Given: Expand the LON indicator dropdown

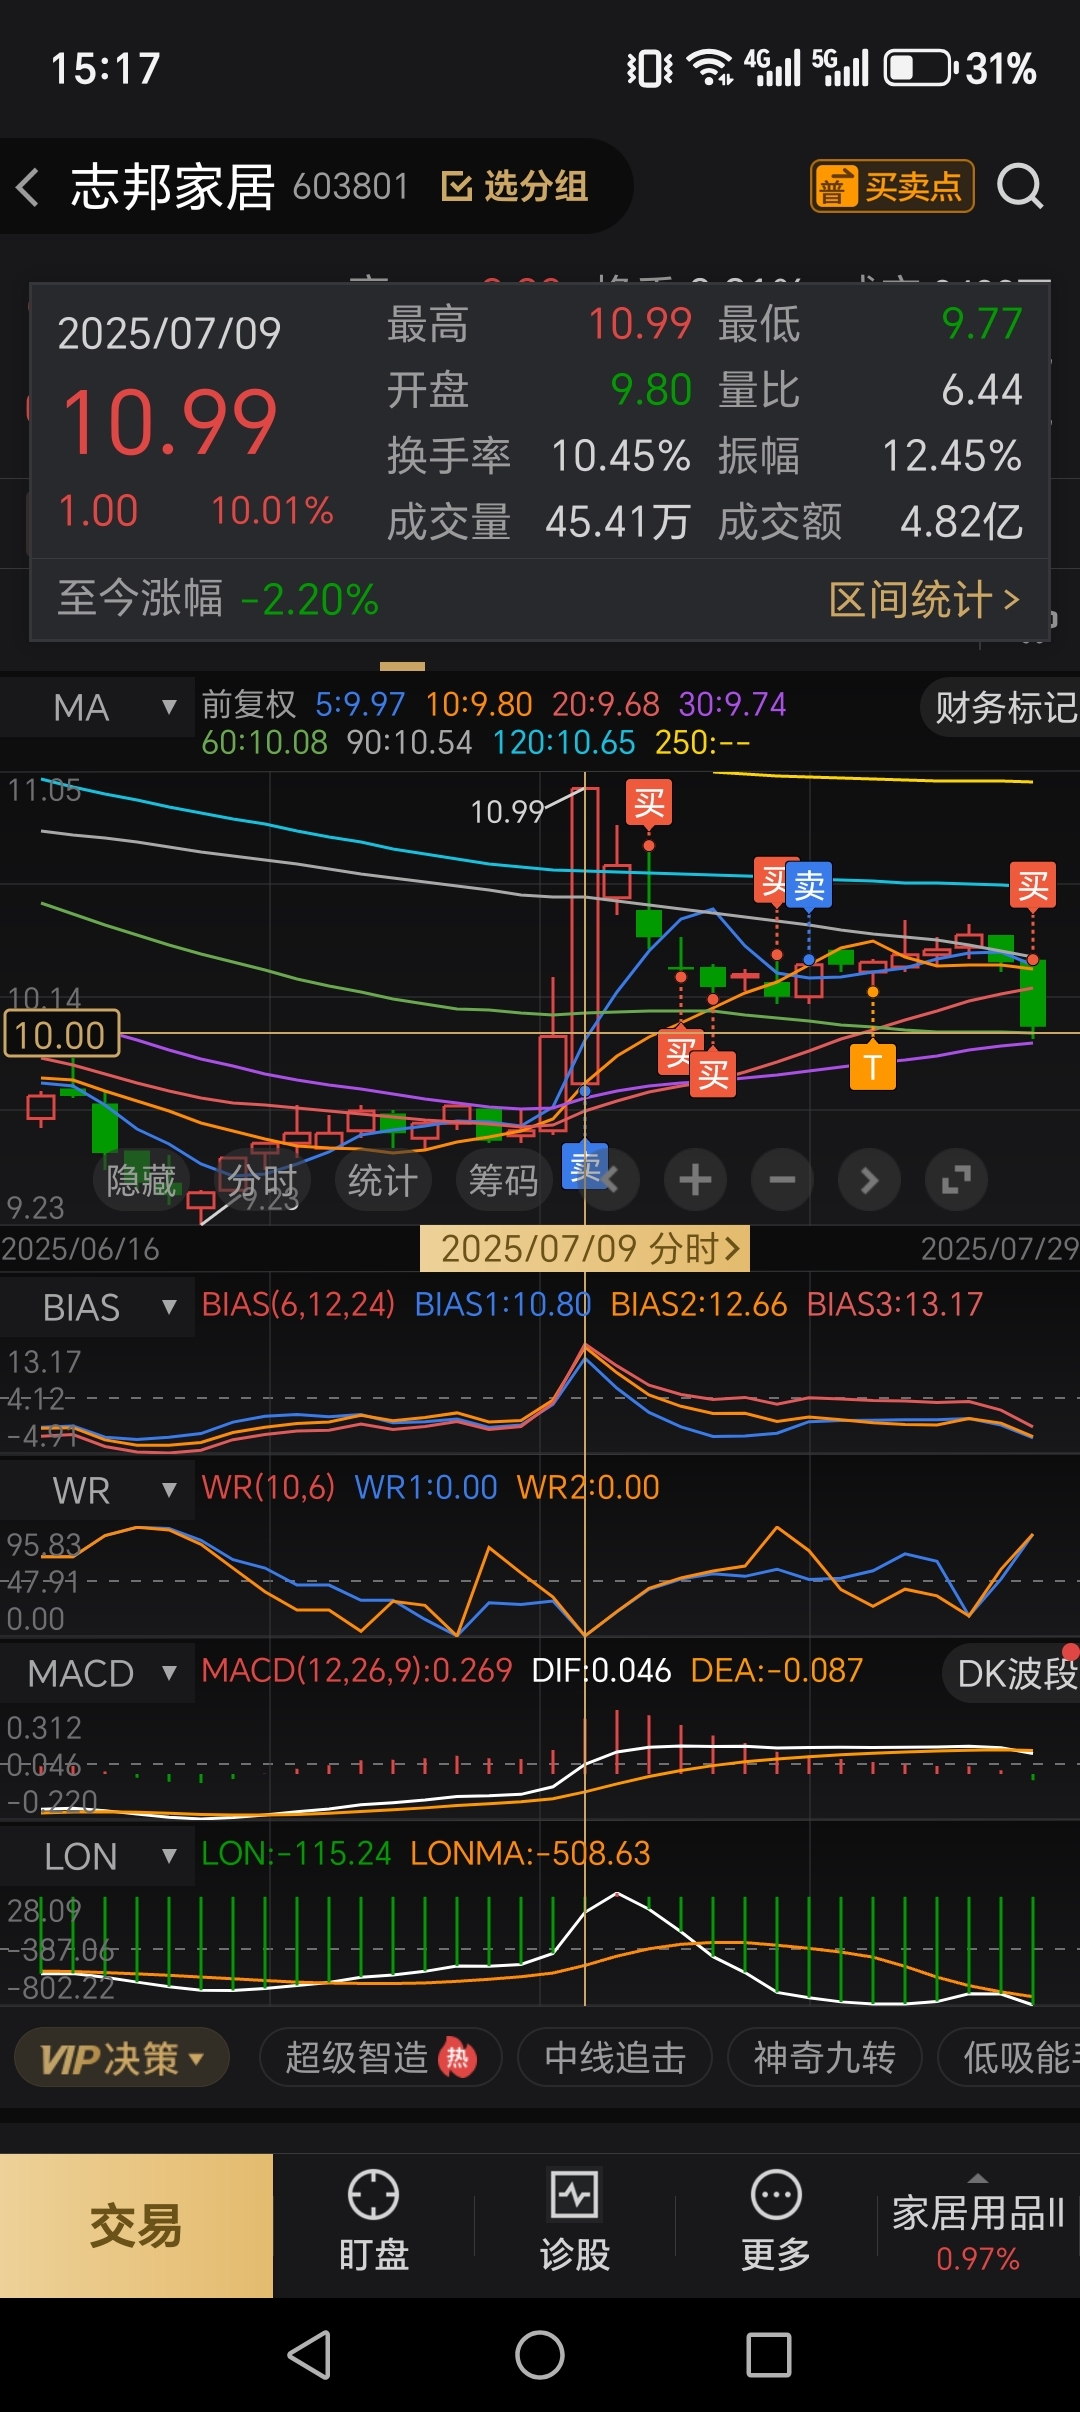Looking at the screenshot, I should pos(97,1857).
